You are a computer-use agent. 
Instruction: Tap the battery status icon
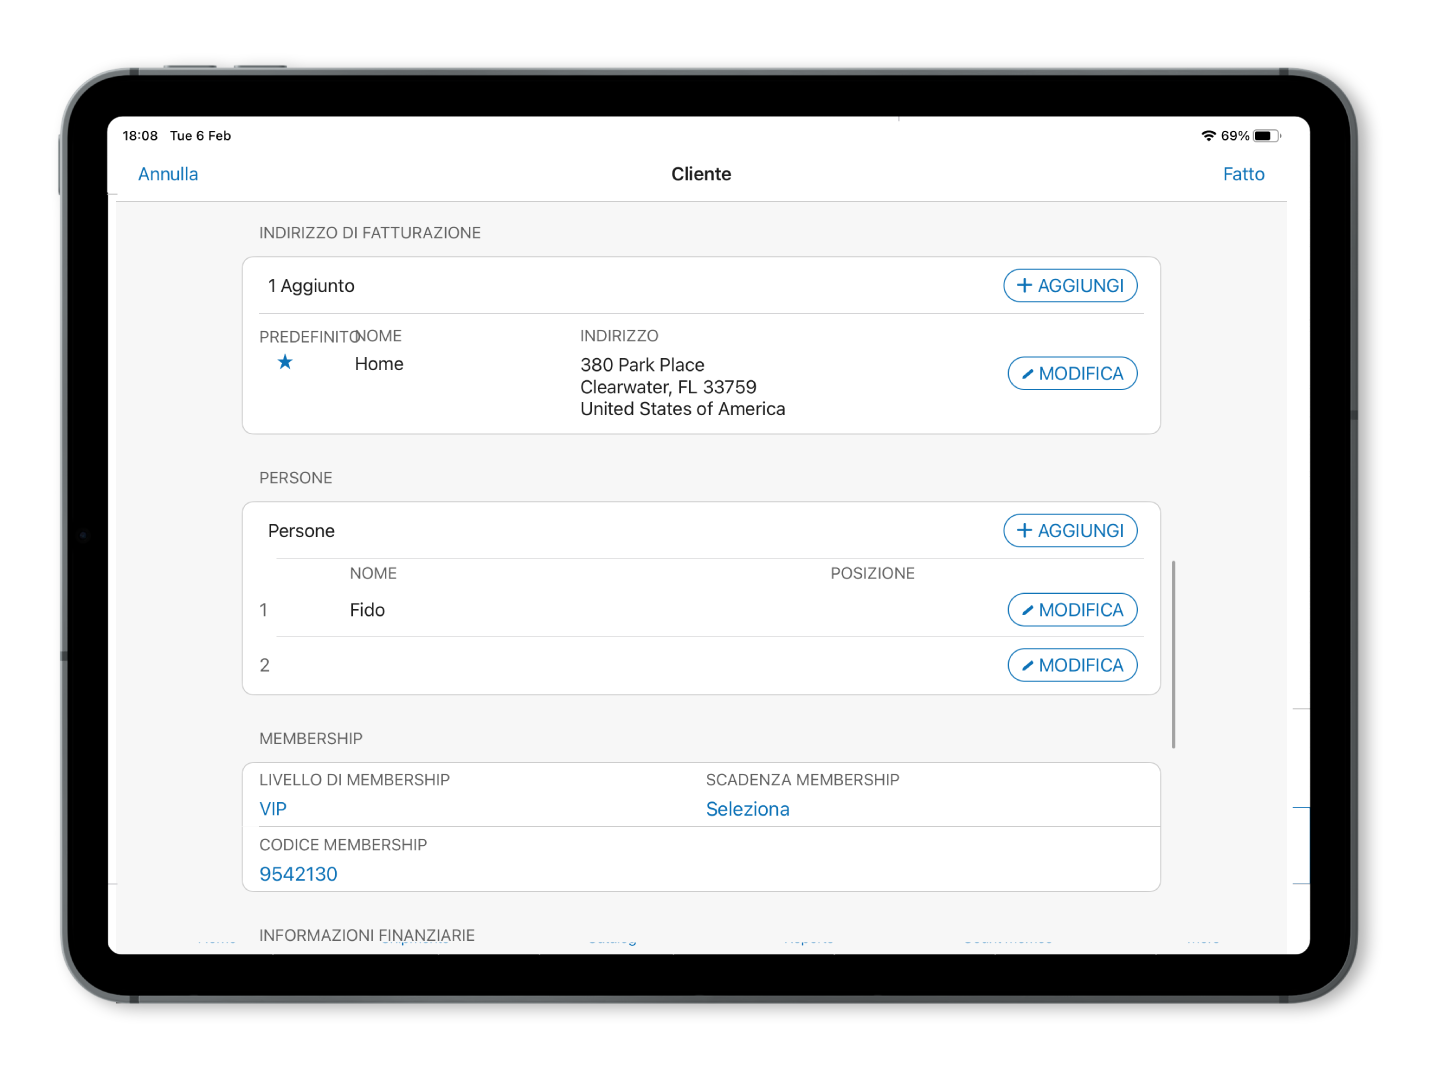[x=1266, y=136]
